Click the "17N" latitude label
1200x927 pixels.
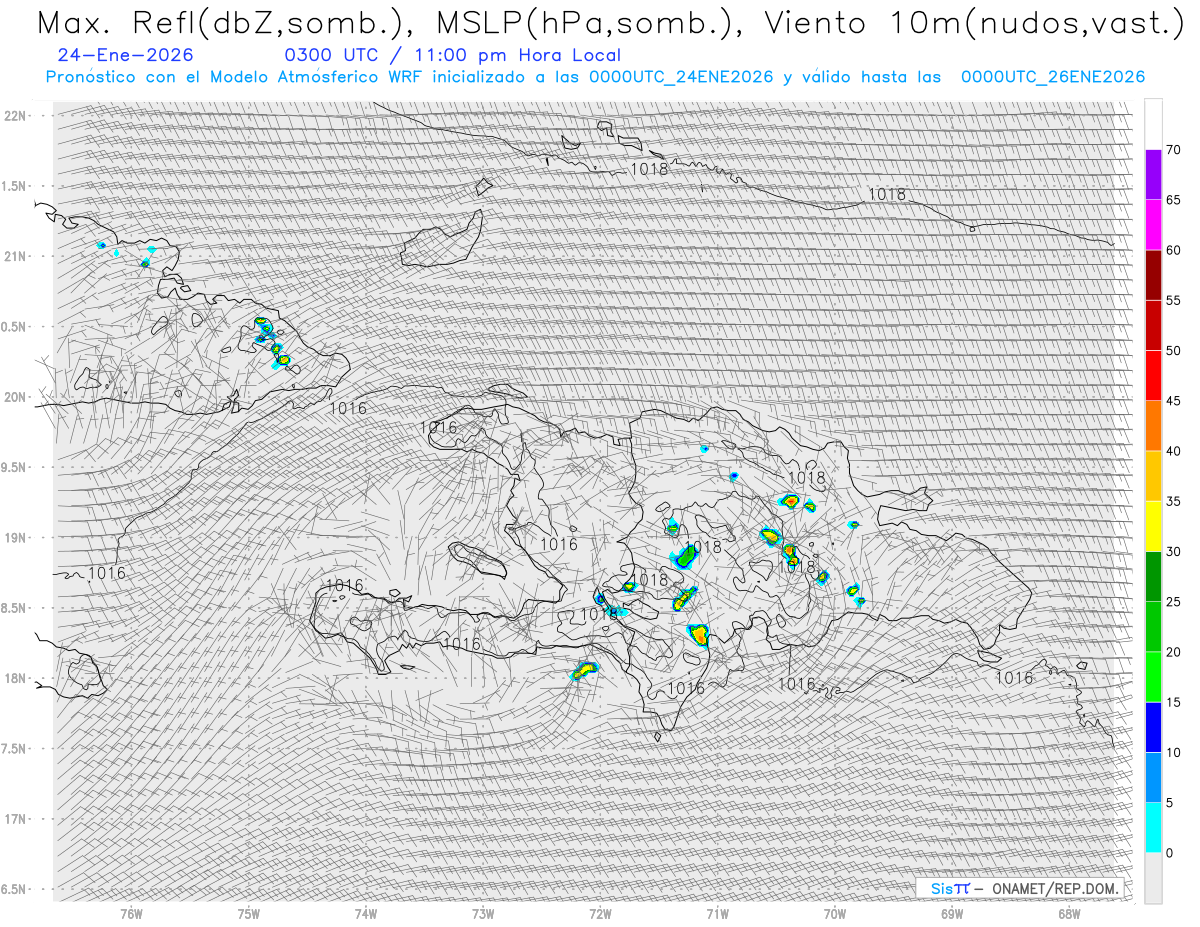point(14,819)
